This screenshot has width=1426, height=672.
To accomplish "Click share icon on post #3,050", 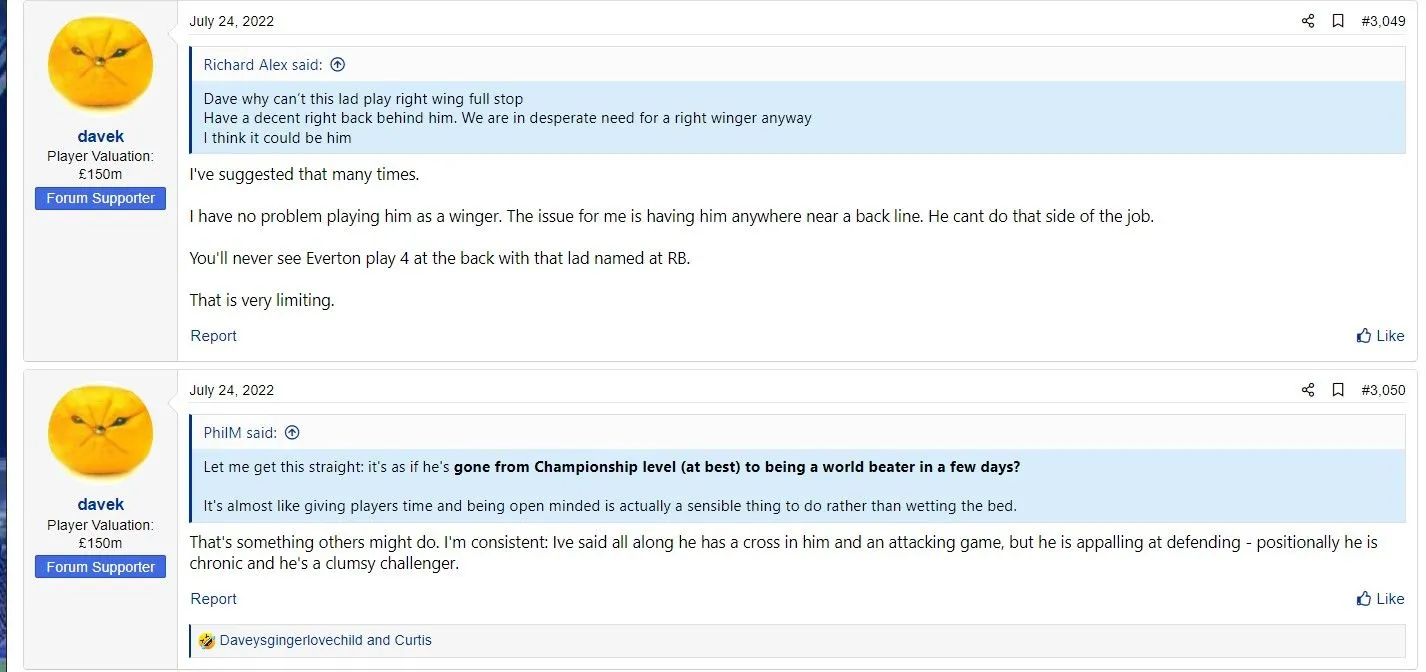I will (x=1308, y=390).
